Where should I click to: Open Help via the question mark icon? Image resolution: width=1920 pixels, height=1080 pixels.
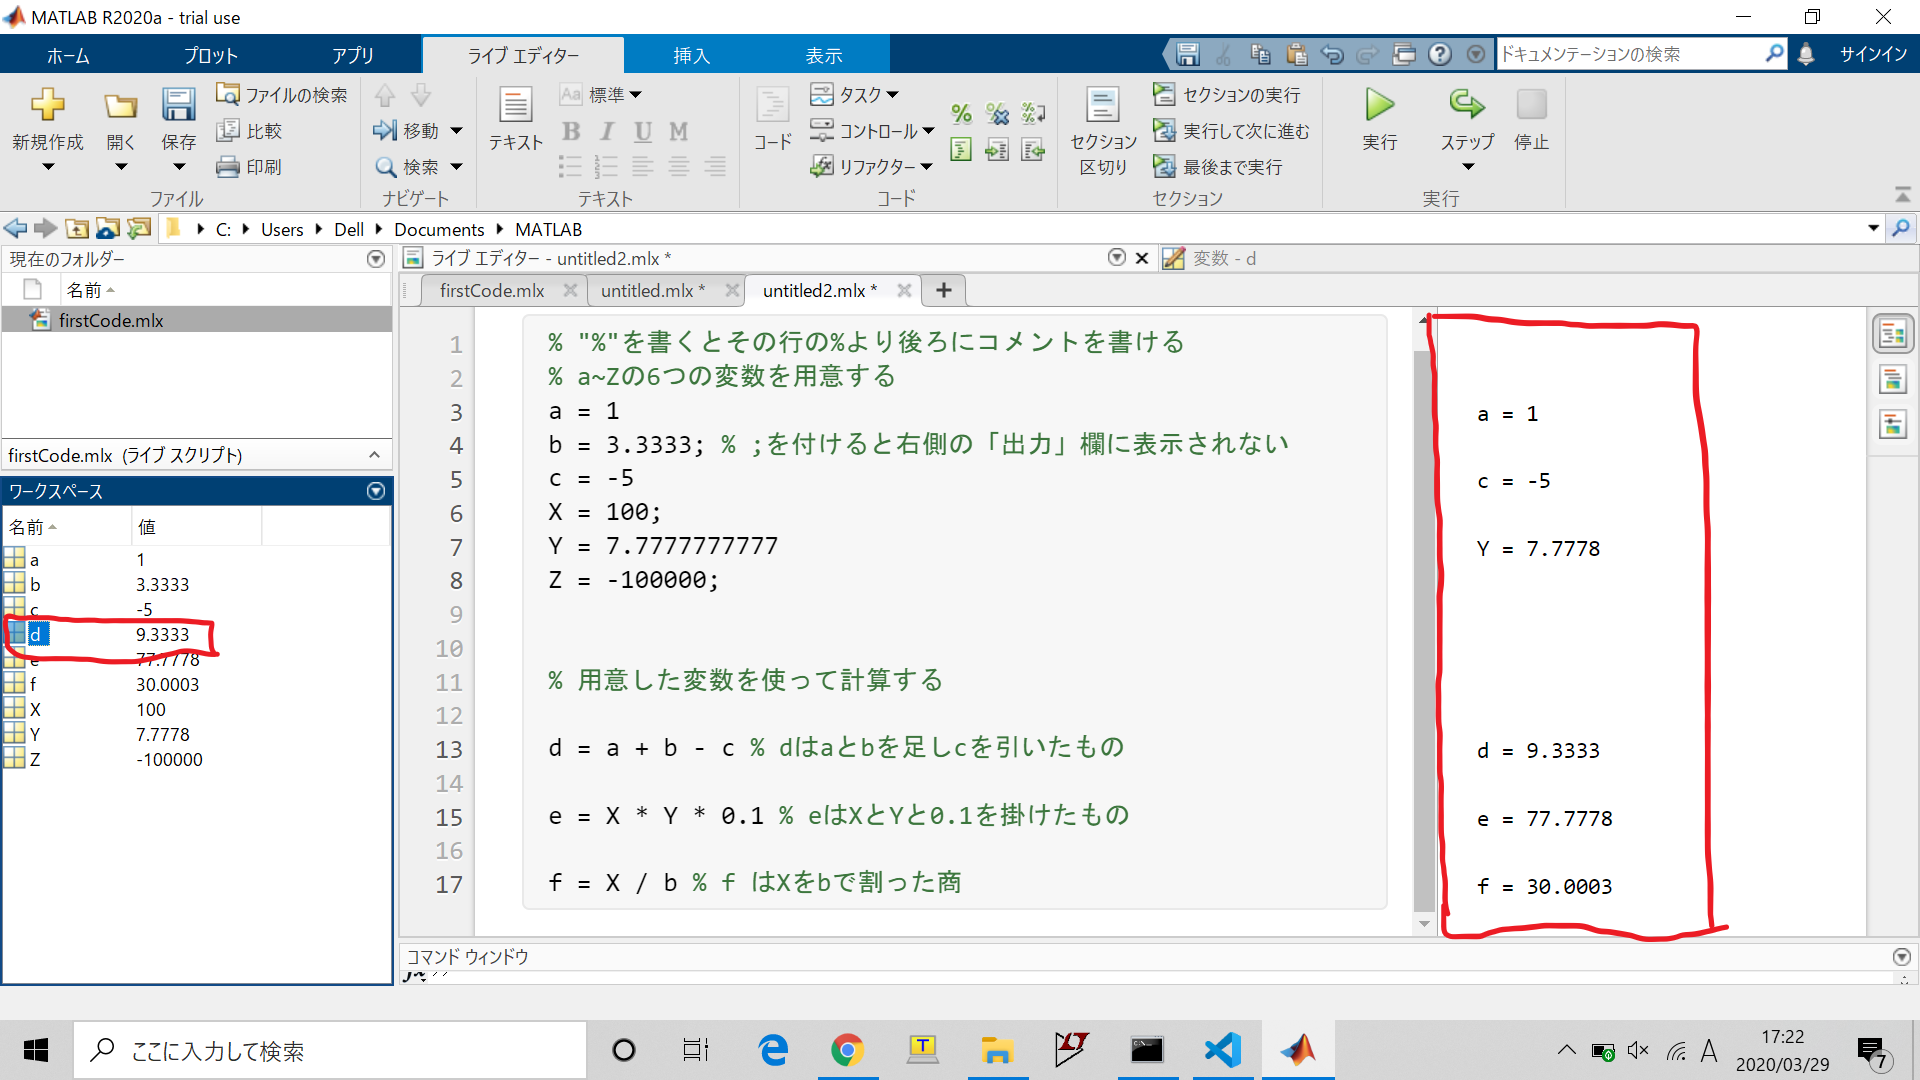(x=1440, y=54)
